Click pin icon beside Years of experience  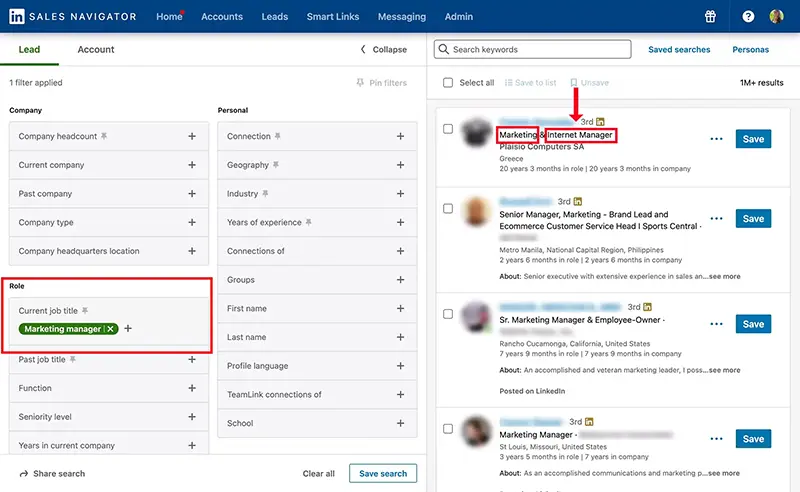point(308,222)
